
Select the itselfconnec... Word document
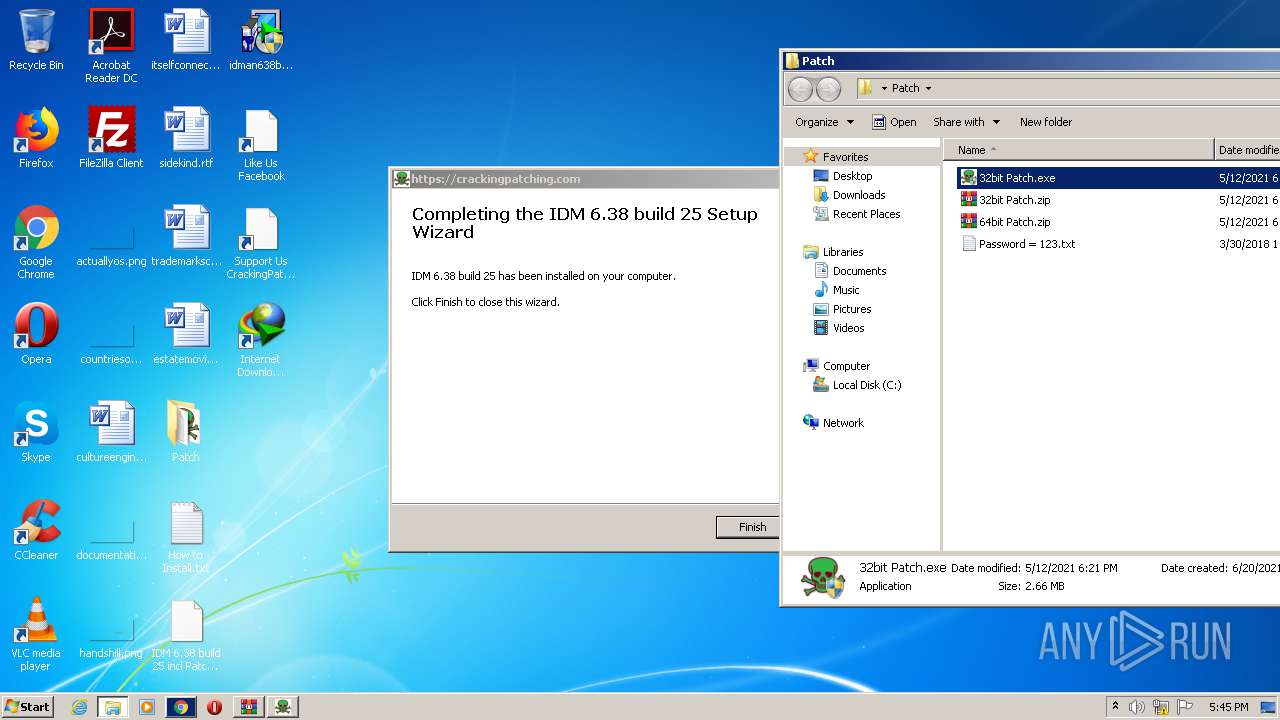point(186,40)
